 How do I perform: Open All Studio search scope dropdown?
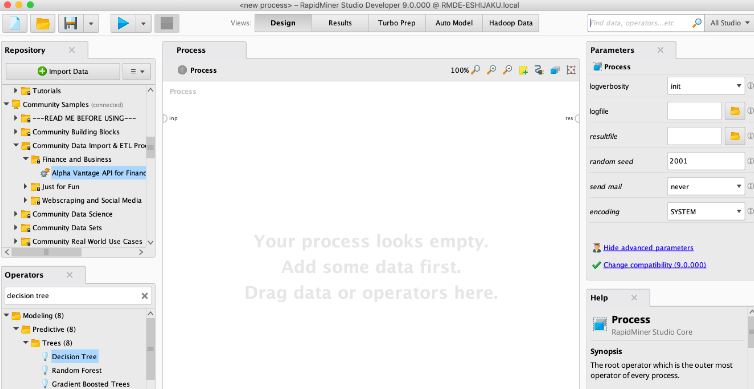click(x=729, y=23)
